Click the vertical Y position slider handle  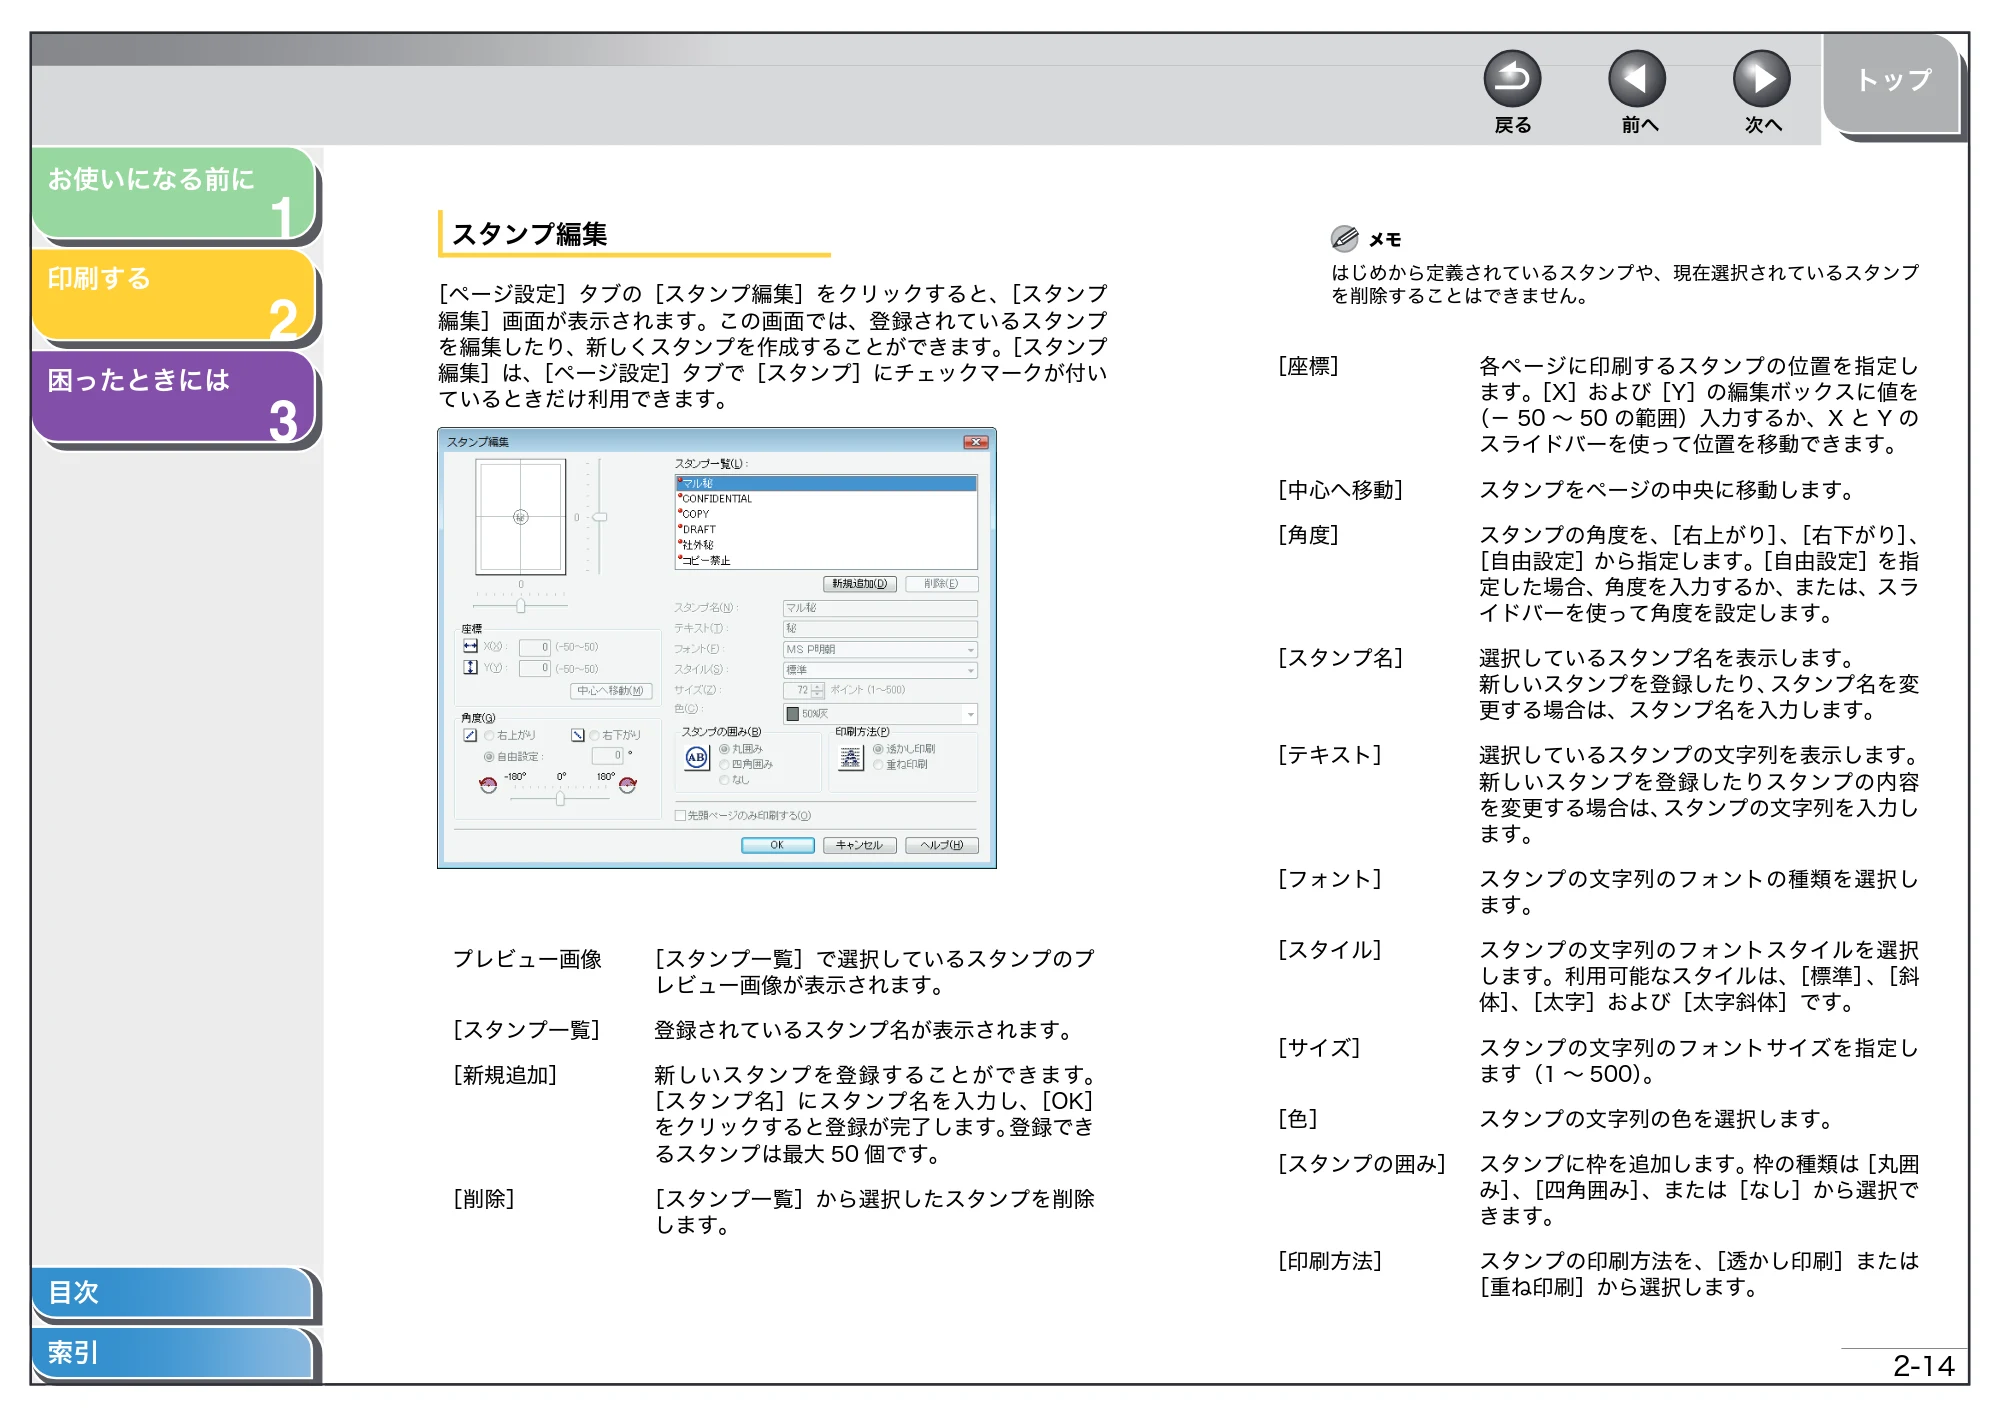[x=600, y=517]
